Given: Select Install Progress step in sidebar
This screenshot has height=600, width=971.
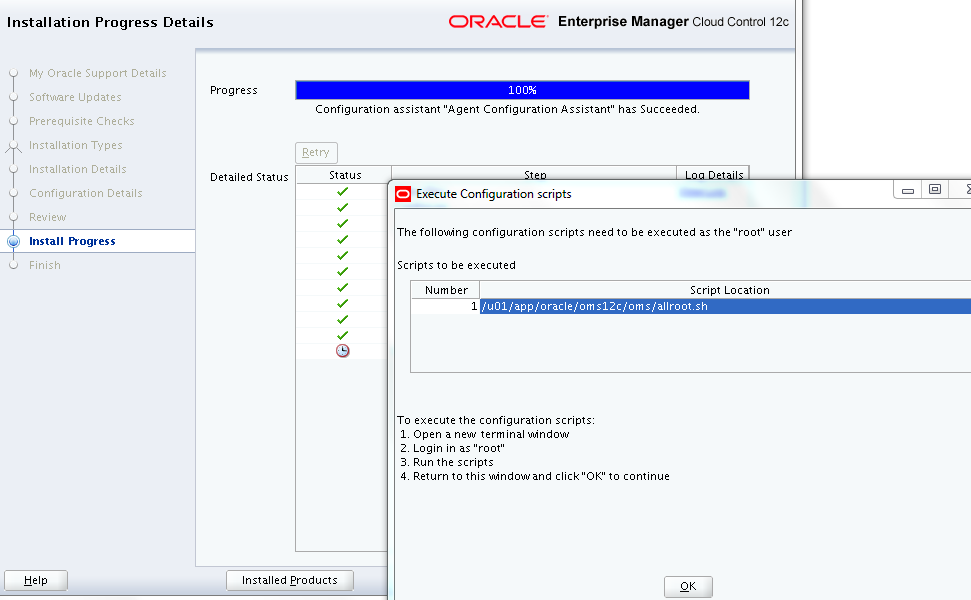Looking at the screenshot, I should pyautogui.click(x=72, y=241).
